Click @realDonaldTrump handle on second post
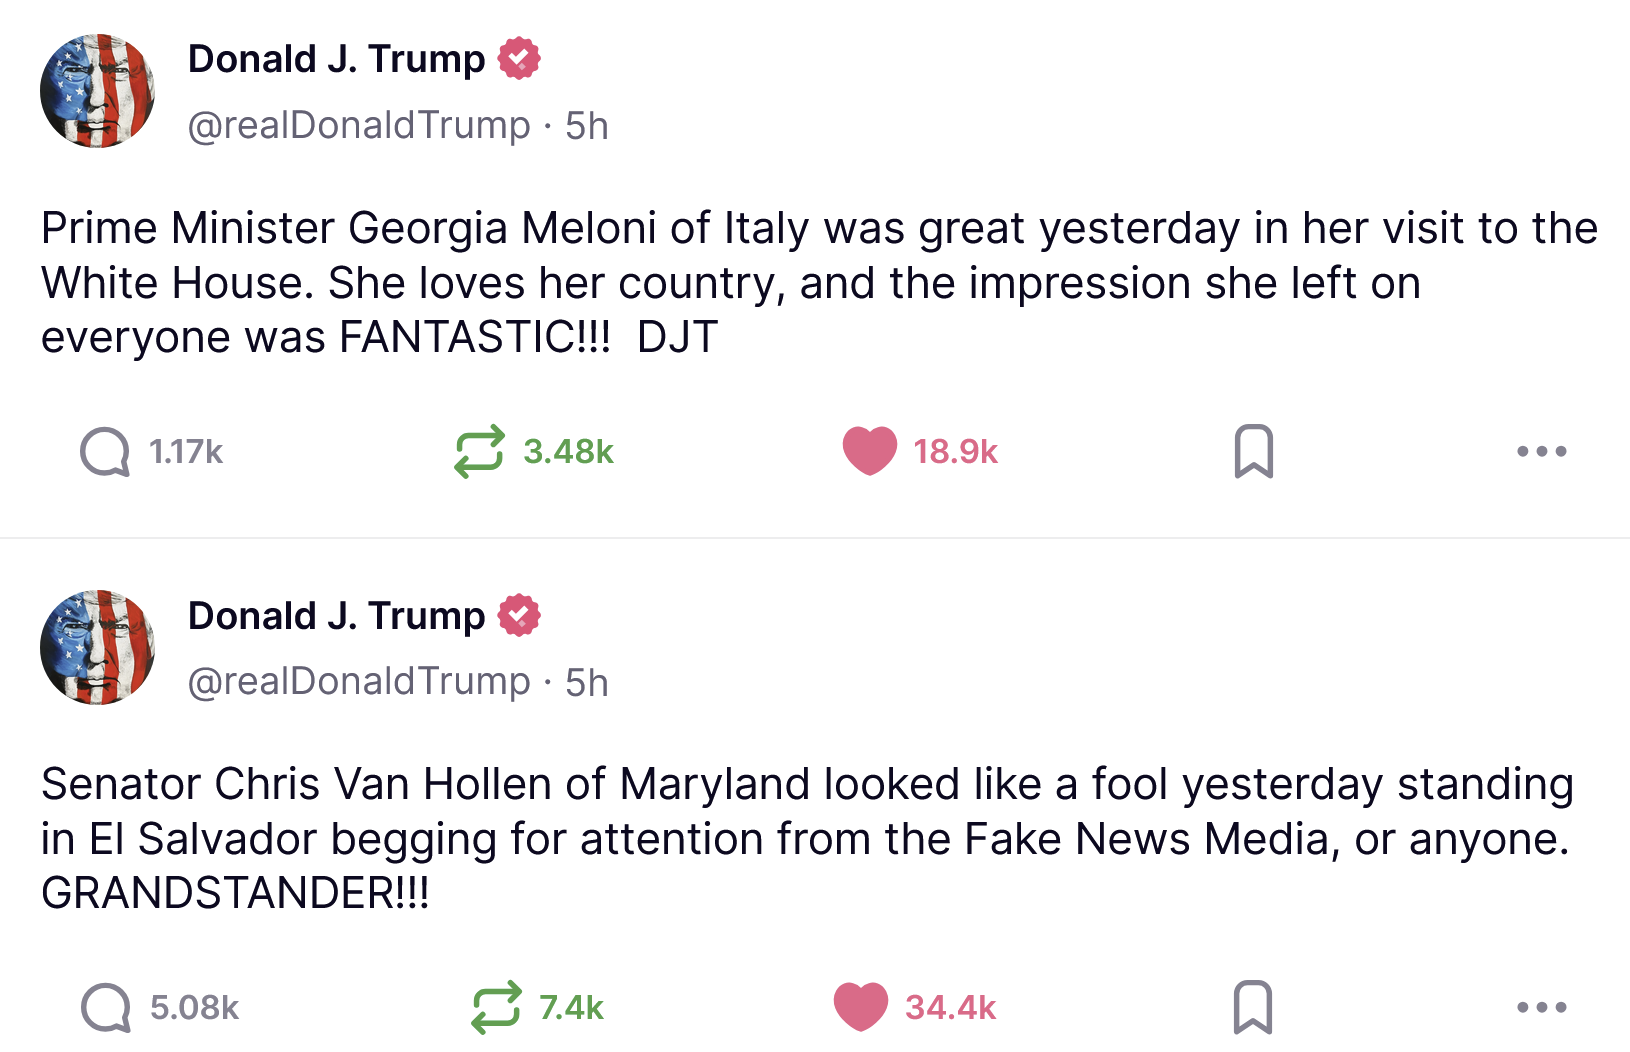1630x1052 pixels. pos(359,682)
